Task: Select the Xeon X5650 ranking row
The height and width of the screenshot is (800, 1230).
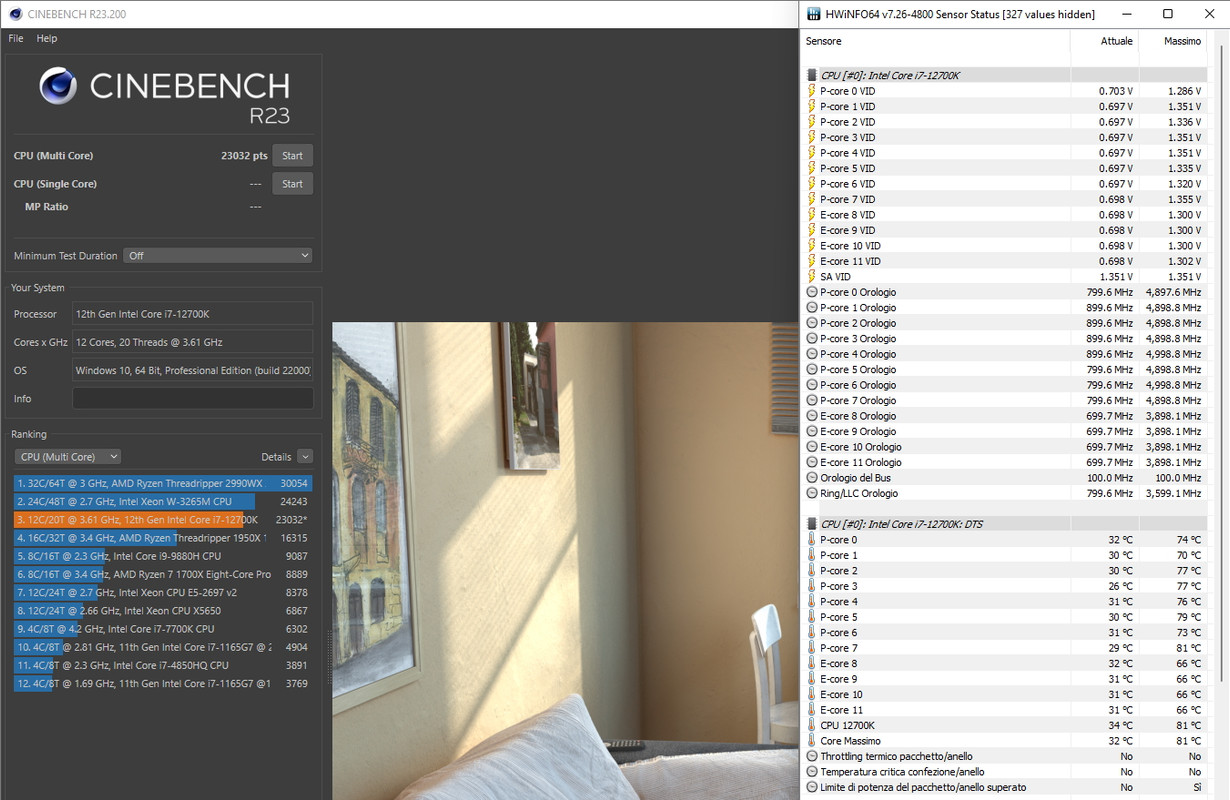Action: tap(163, 610)
